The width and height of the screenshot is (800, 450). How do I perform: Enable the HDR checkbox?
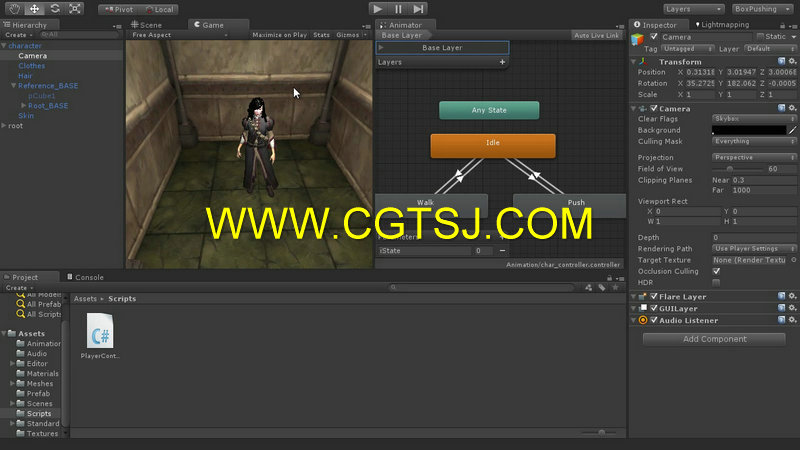(716, 283)
